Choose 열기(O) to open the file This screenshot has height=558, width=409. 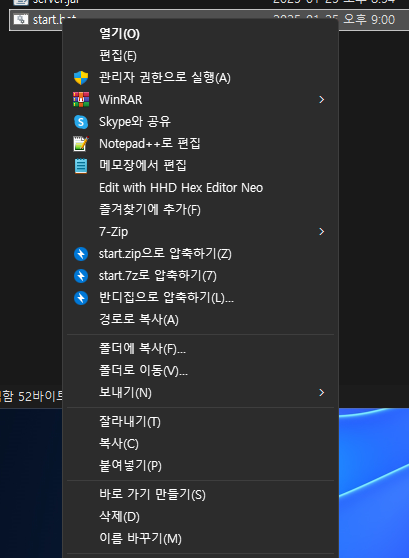point(200,34)
